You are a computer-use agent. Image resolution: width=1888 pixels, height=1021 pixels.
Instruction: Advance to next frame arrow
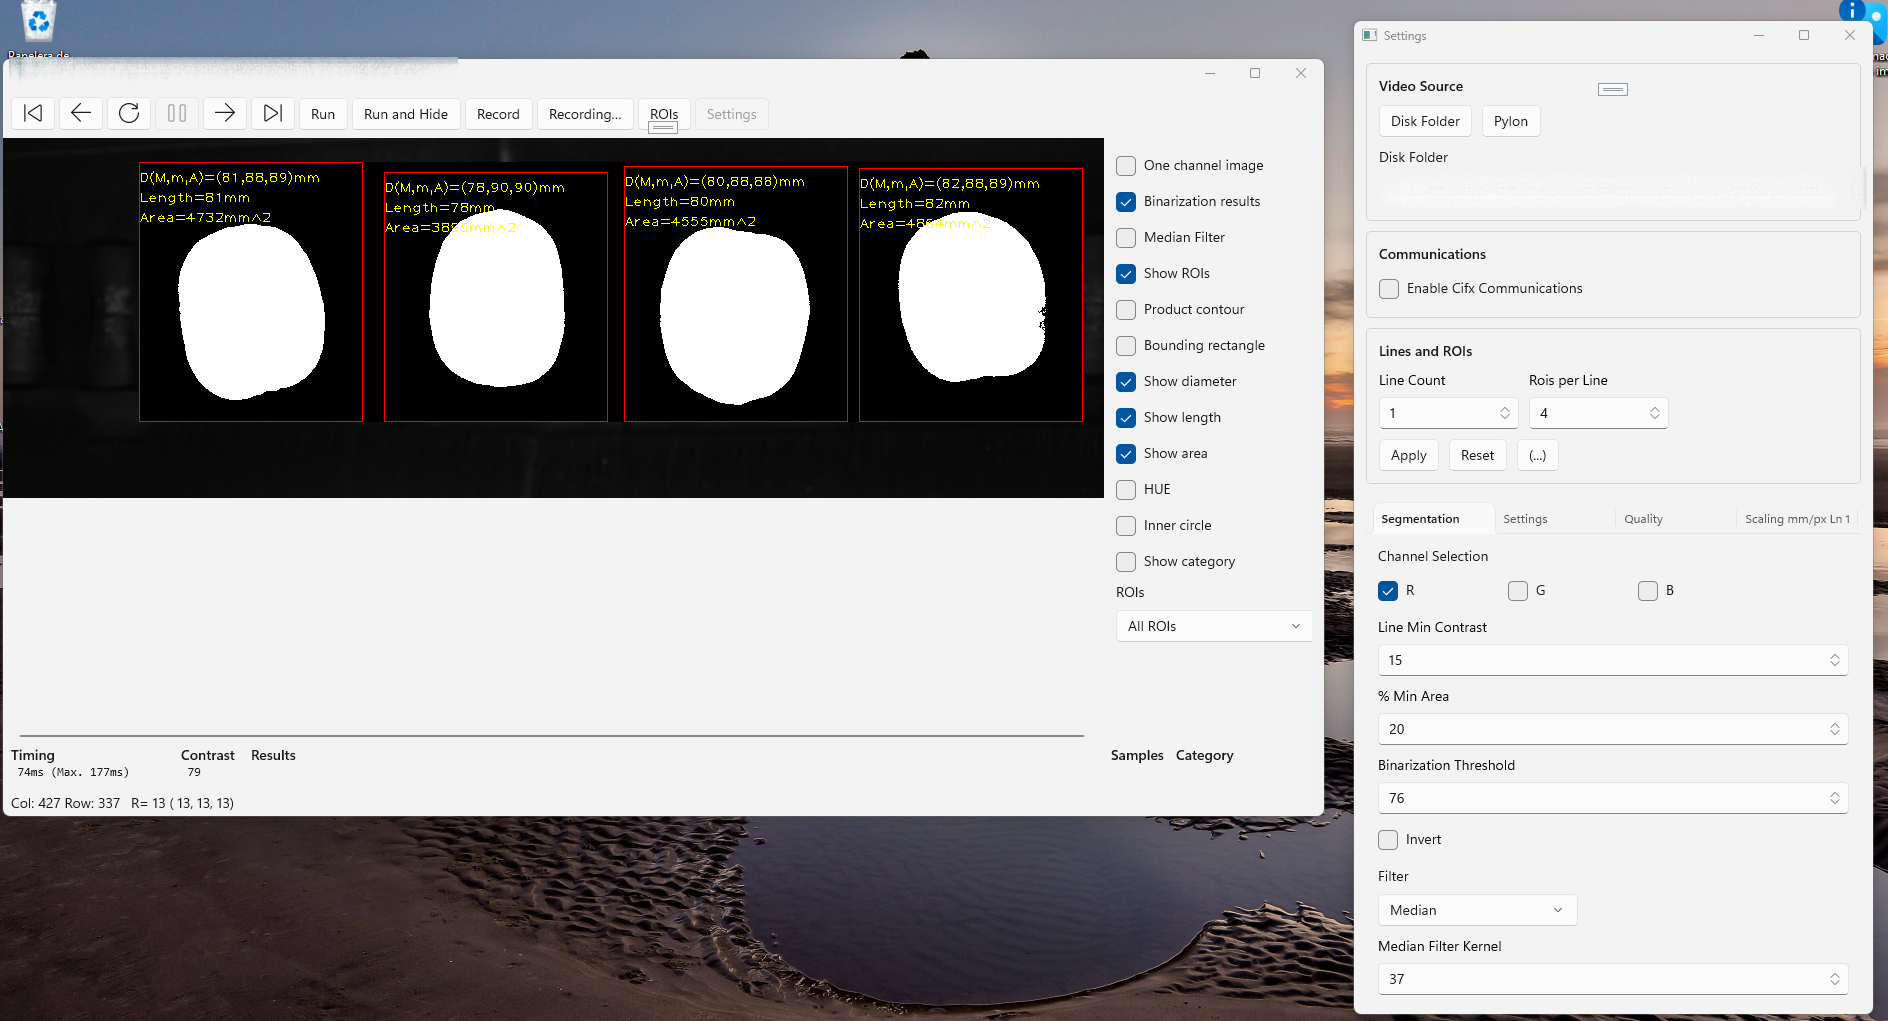tap(225, 114)
